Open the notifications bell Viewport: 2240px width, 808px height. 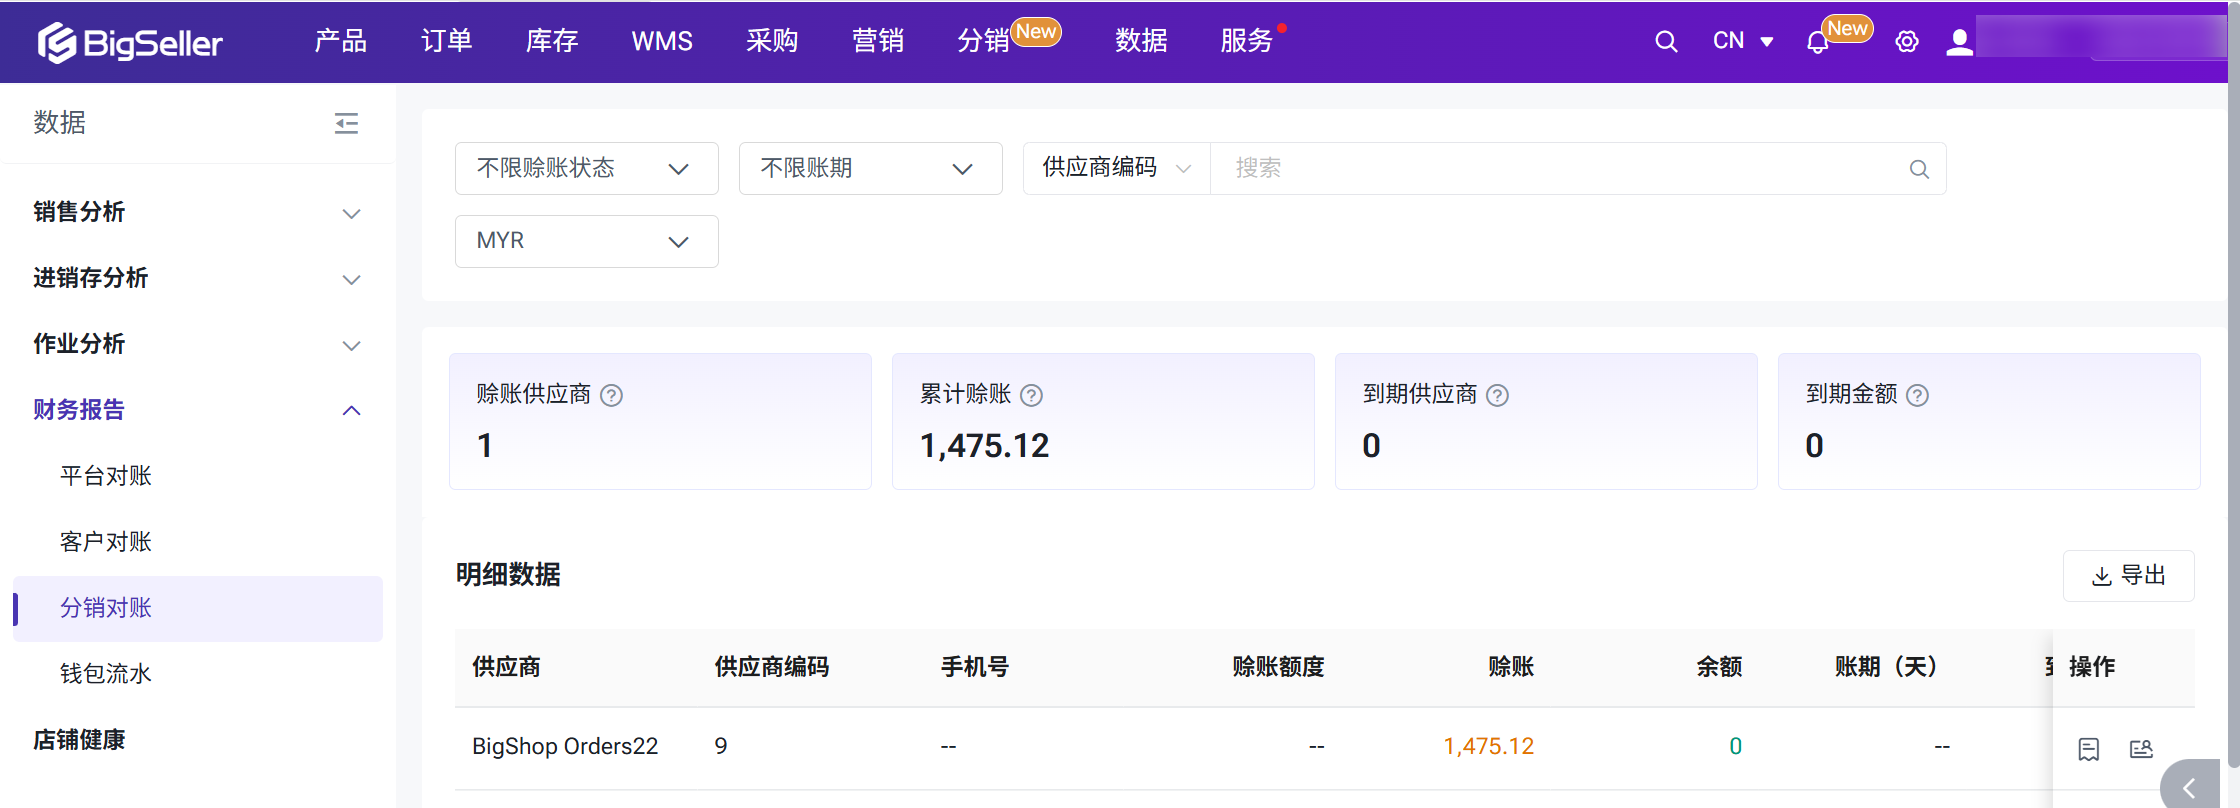pyautogui.click(x=1817, y=42)
